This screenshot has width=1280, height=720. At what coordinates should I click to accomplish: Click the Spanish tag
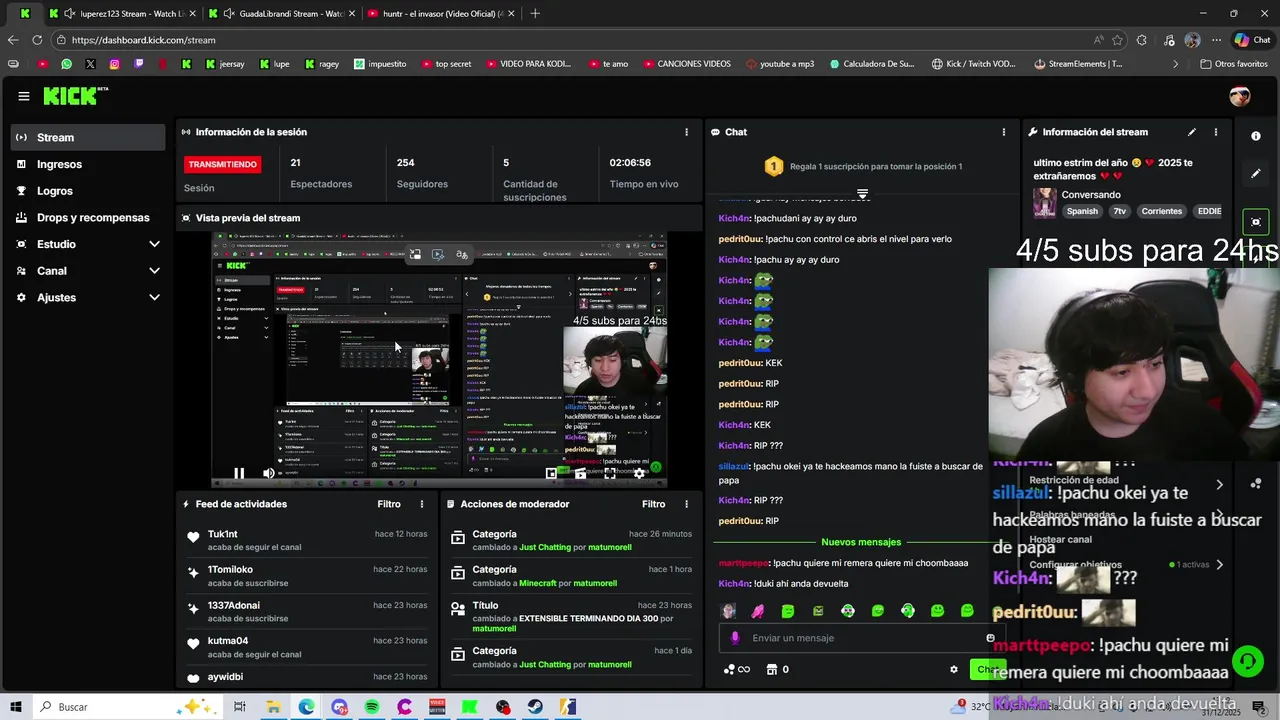(x=1082, y=211)
